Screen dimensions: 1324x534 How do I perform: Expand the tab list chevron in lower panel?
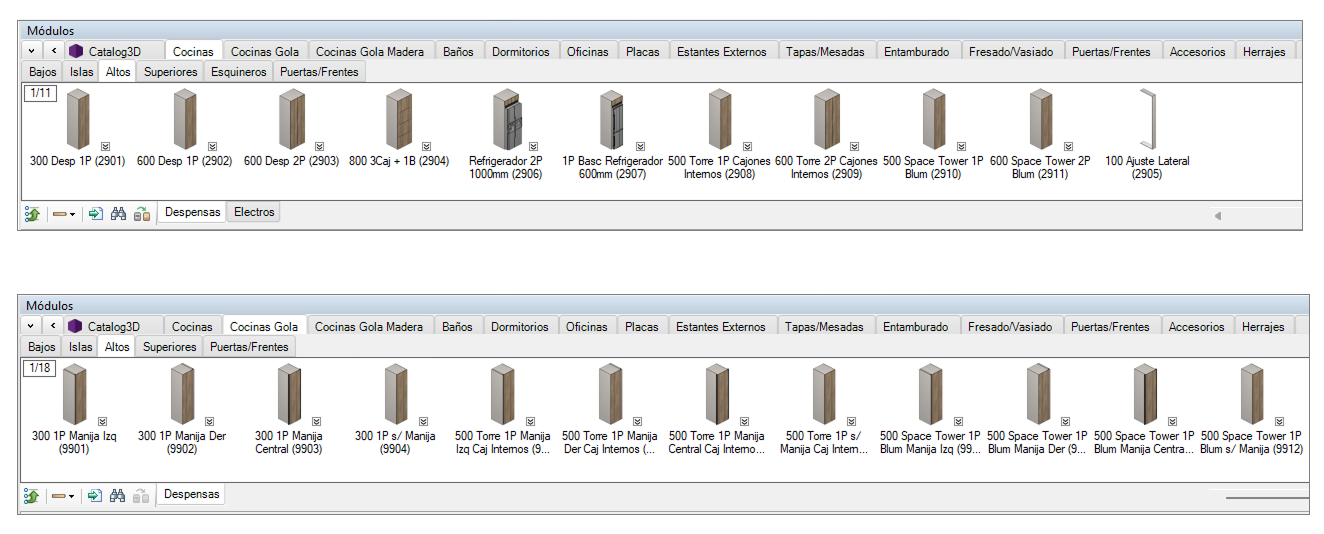(31, 327)
